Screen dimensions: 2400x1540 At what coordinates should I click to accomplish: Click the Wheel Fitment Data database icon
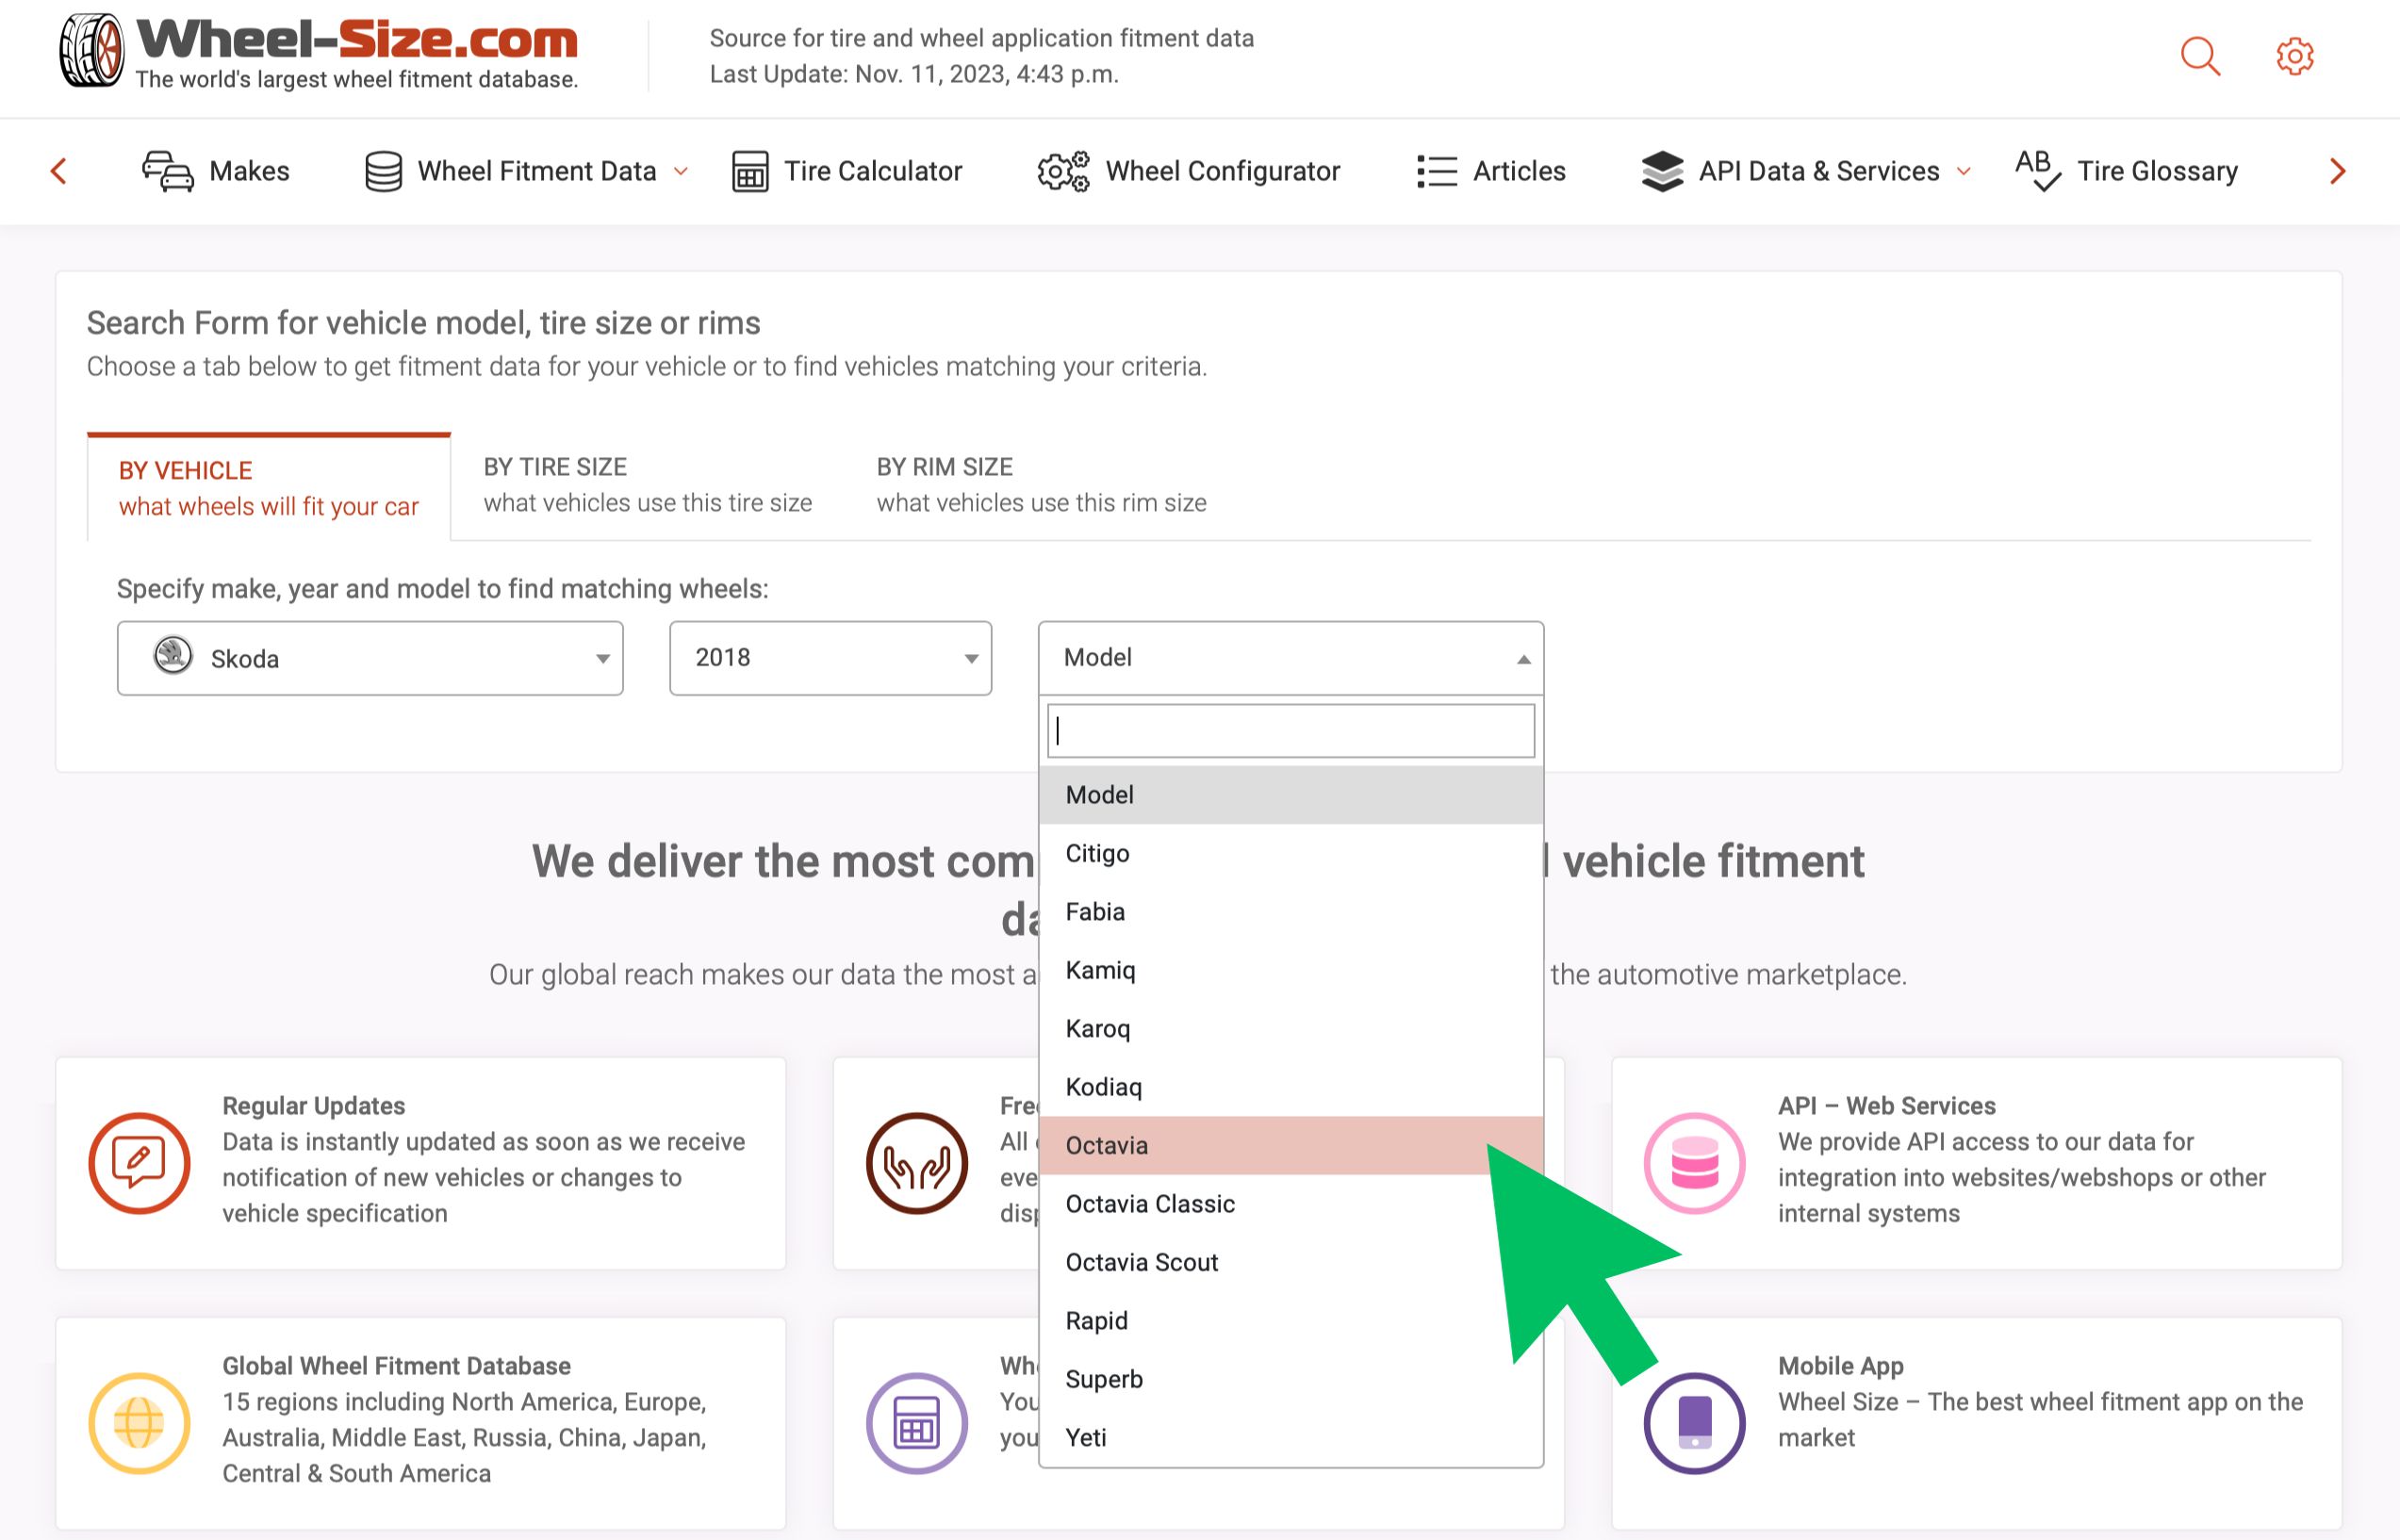(x=383, y=171)
